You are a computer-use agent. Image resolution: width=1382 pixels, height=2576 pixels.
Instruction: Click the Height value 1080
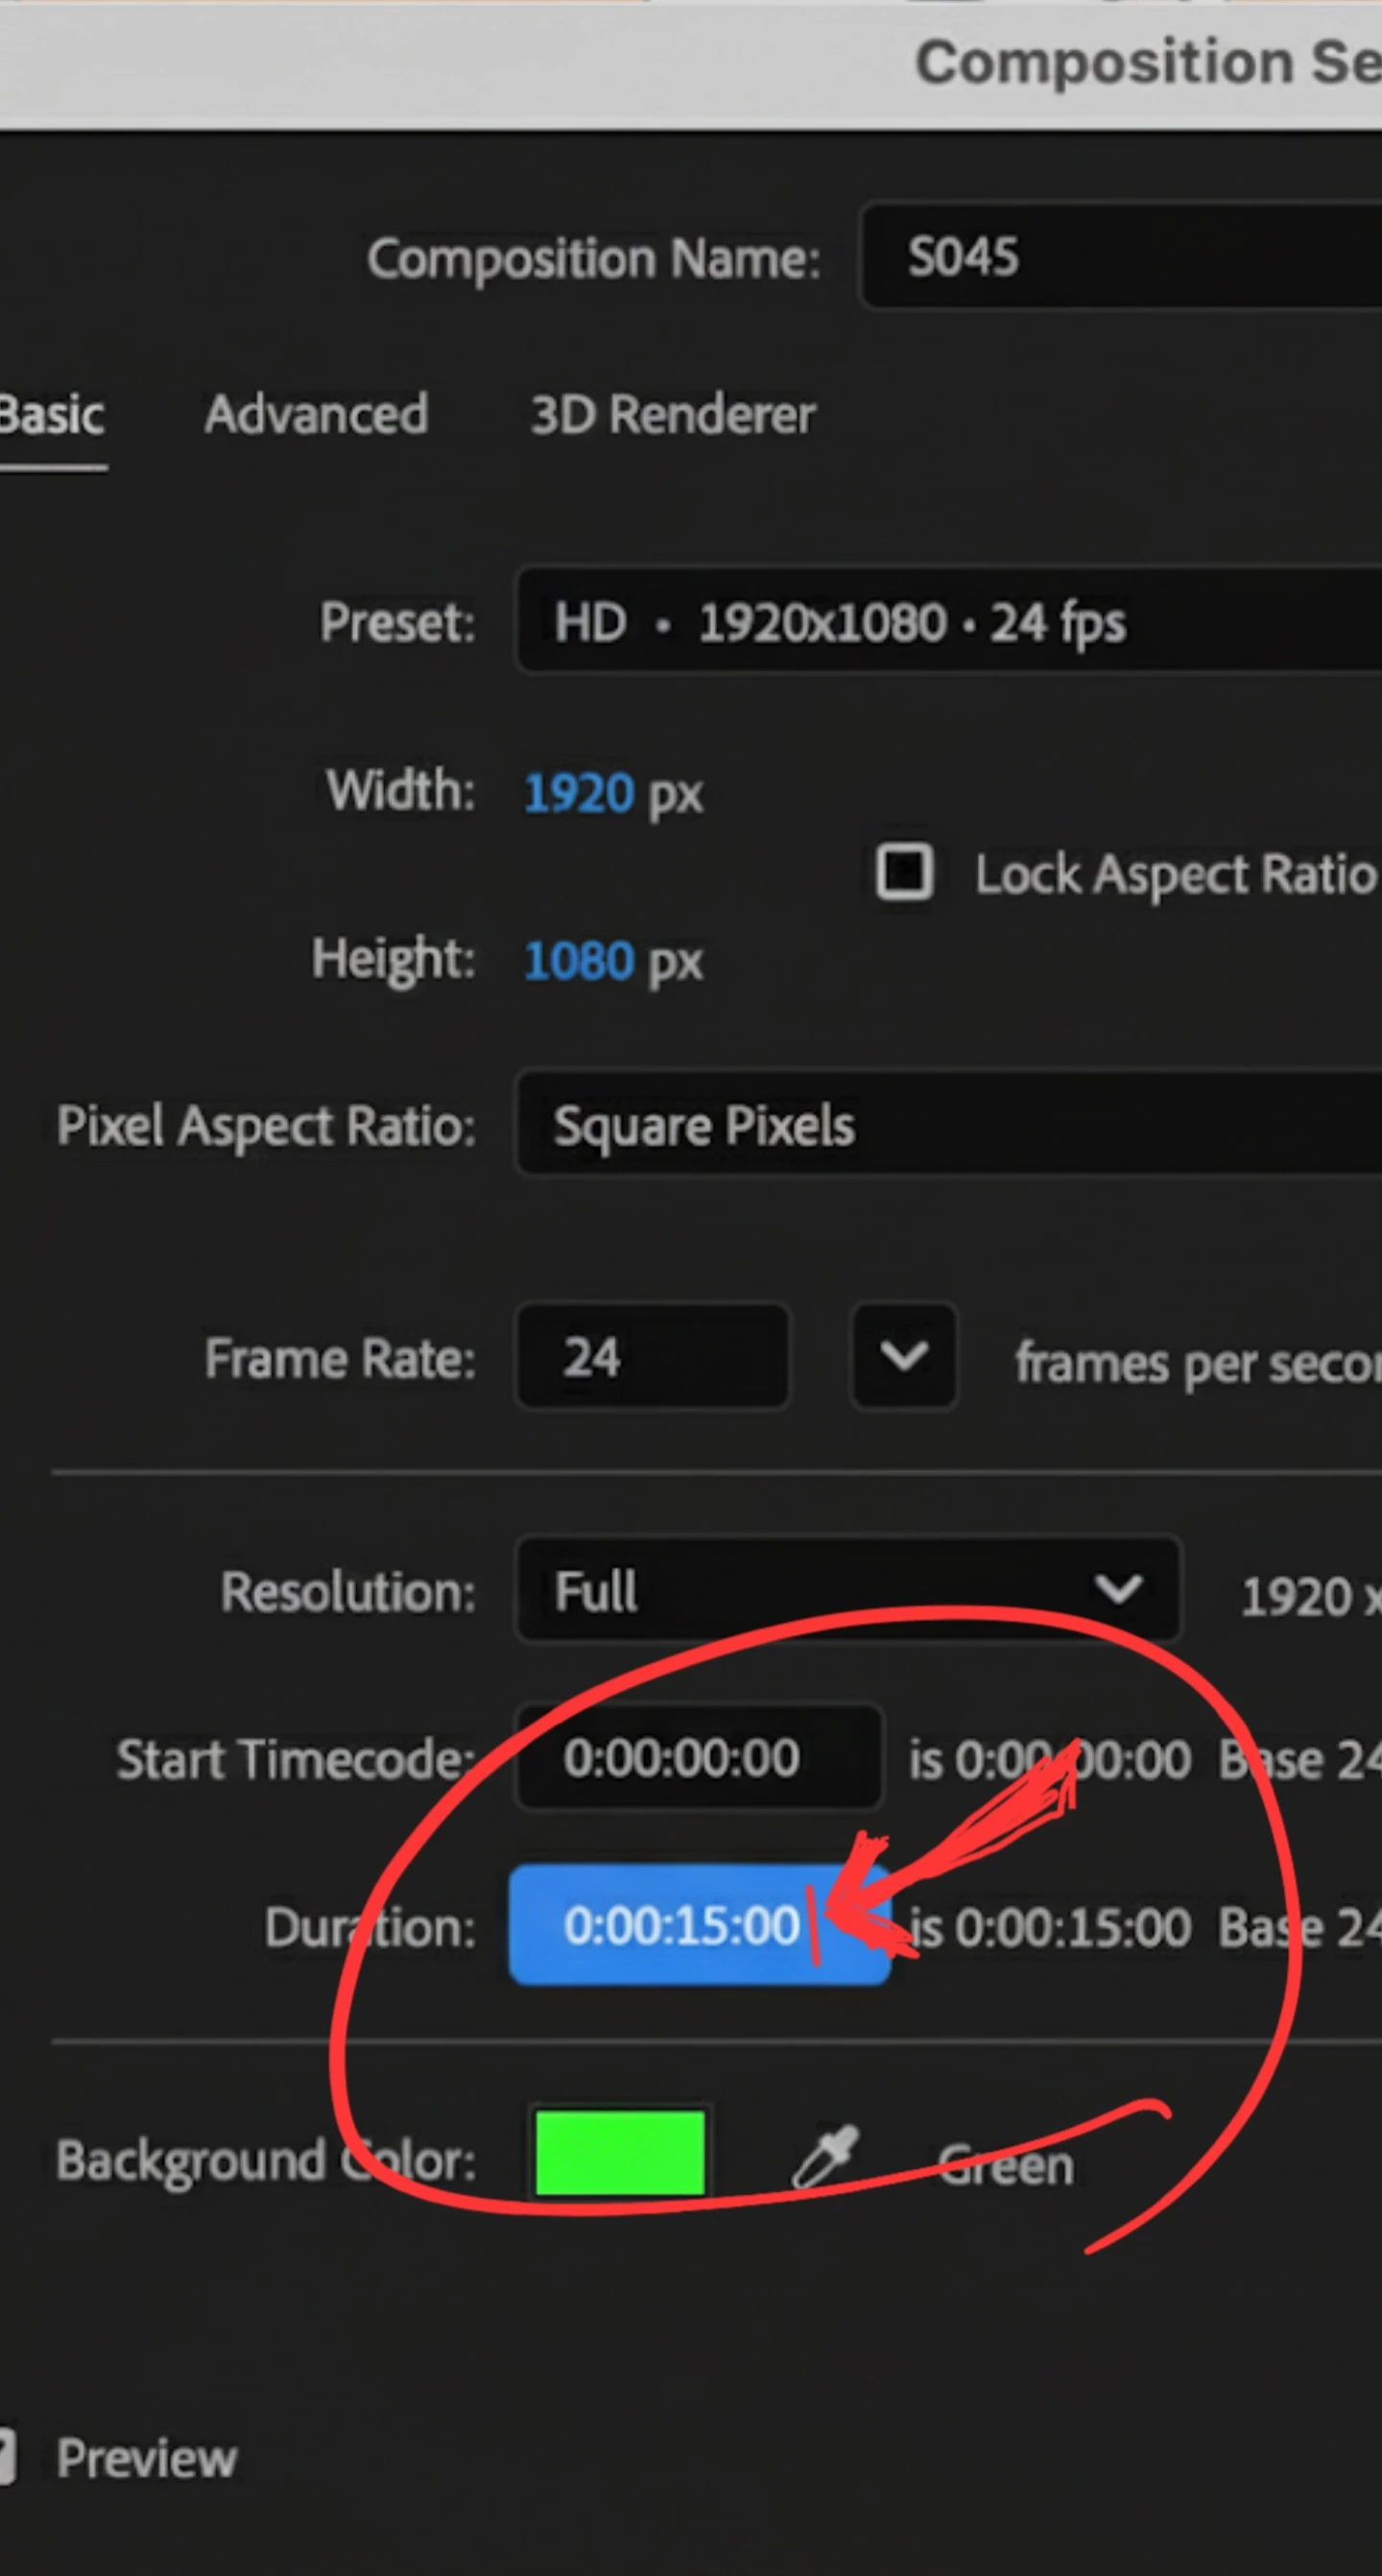point(579,961)
